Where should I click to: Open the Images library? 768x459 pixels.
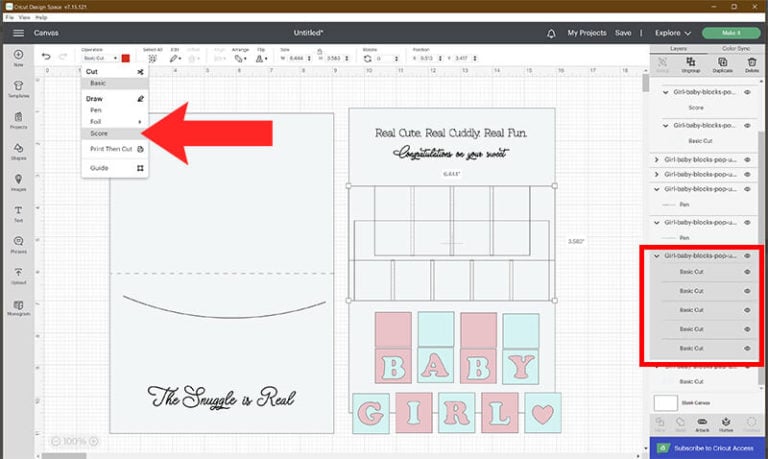point(18,182)
